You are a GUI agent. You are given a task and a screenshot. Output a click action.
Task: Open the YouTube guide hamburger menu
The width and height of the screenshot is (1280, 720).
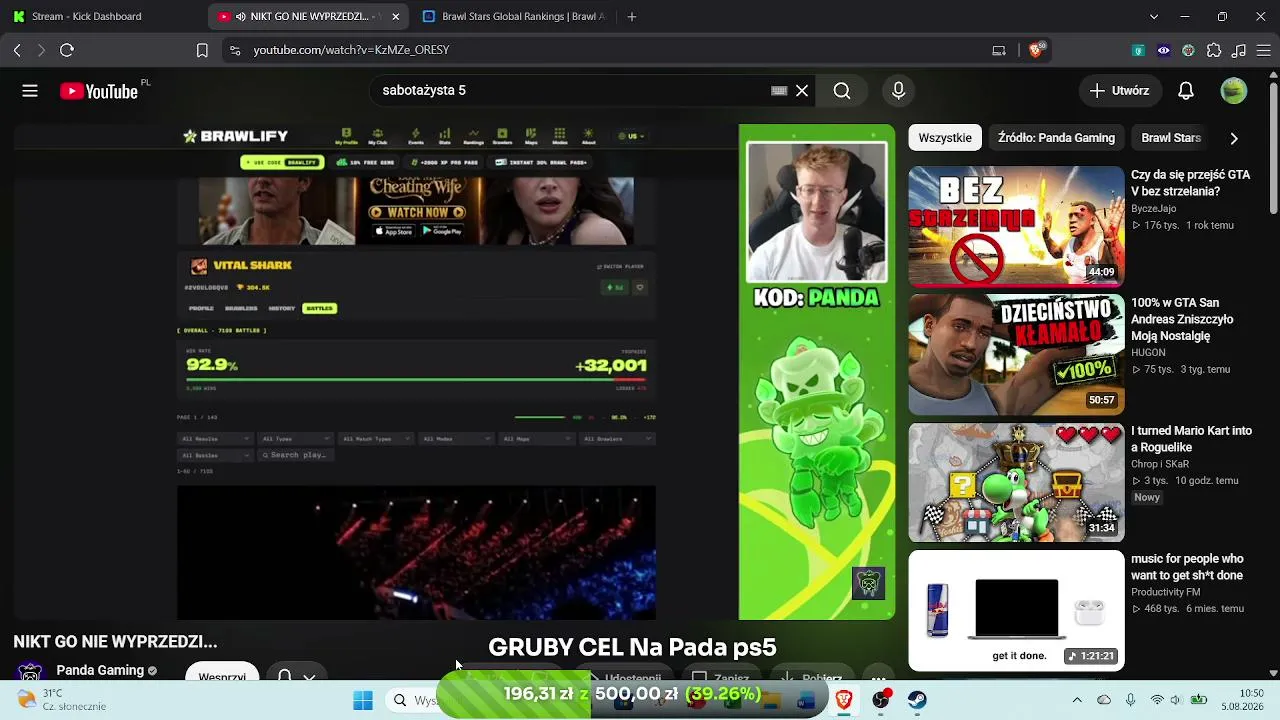30,91
